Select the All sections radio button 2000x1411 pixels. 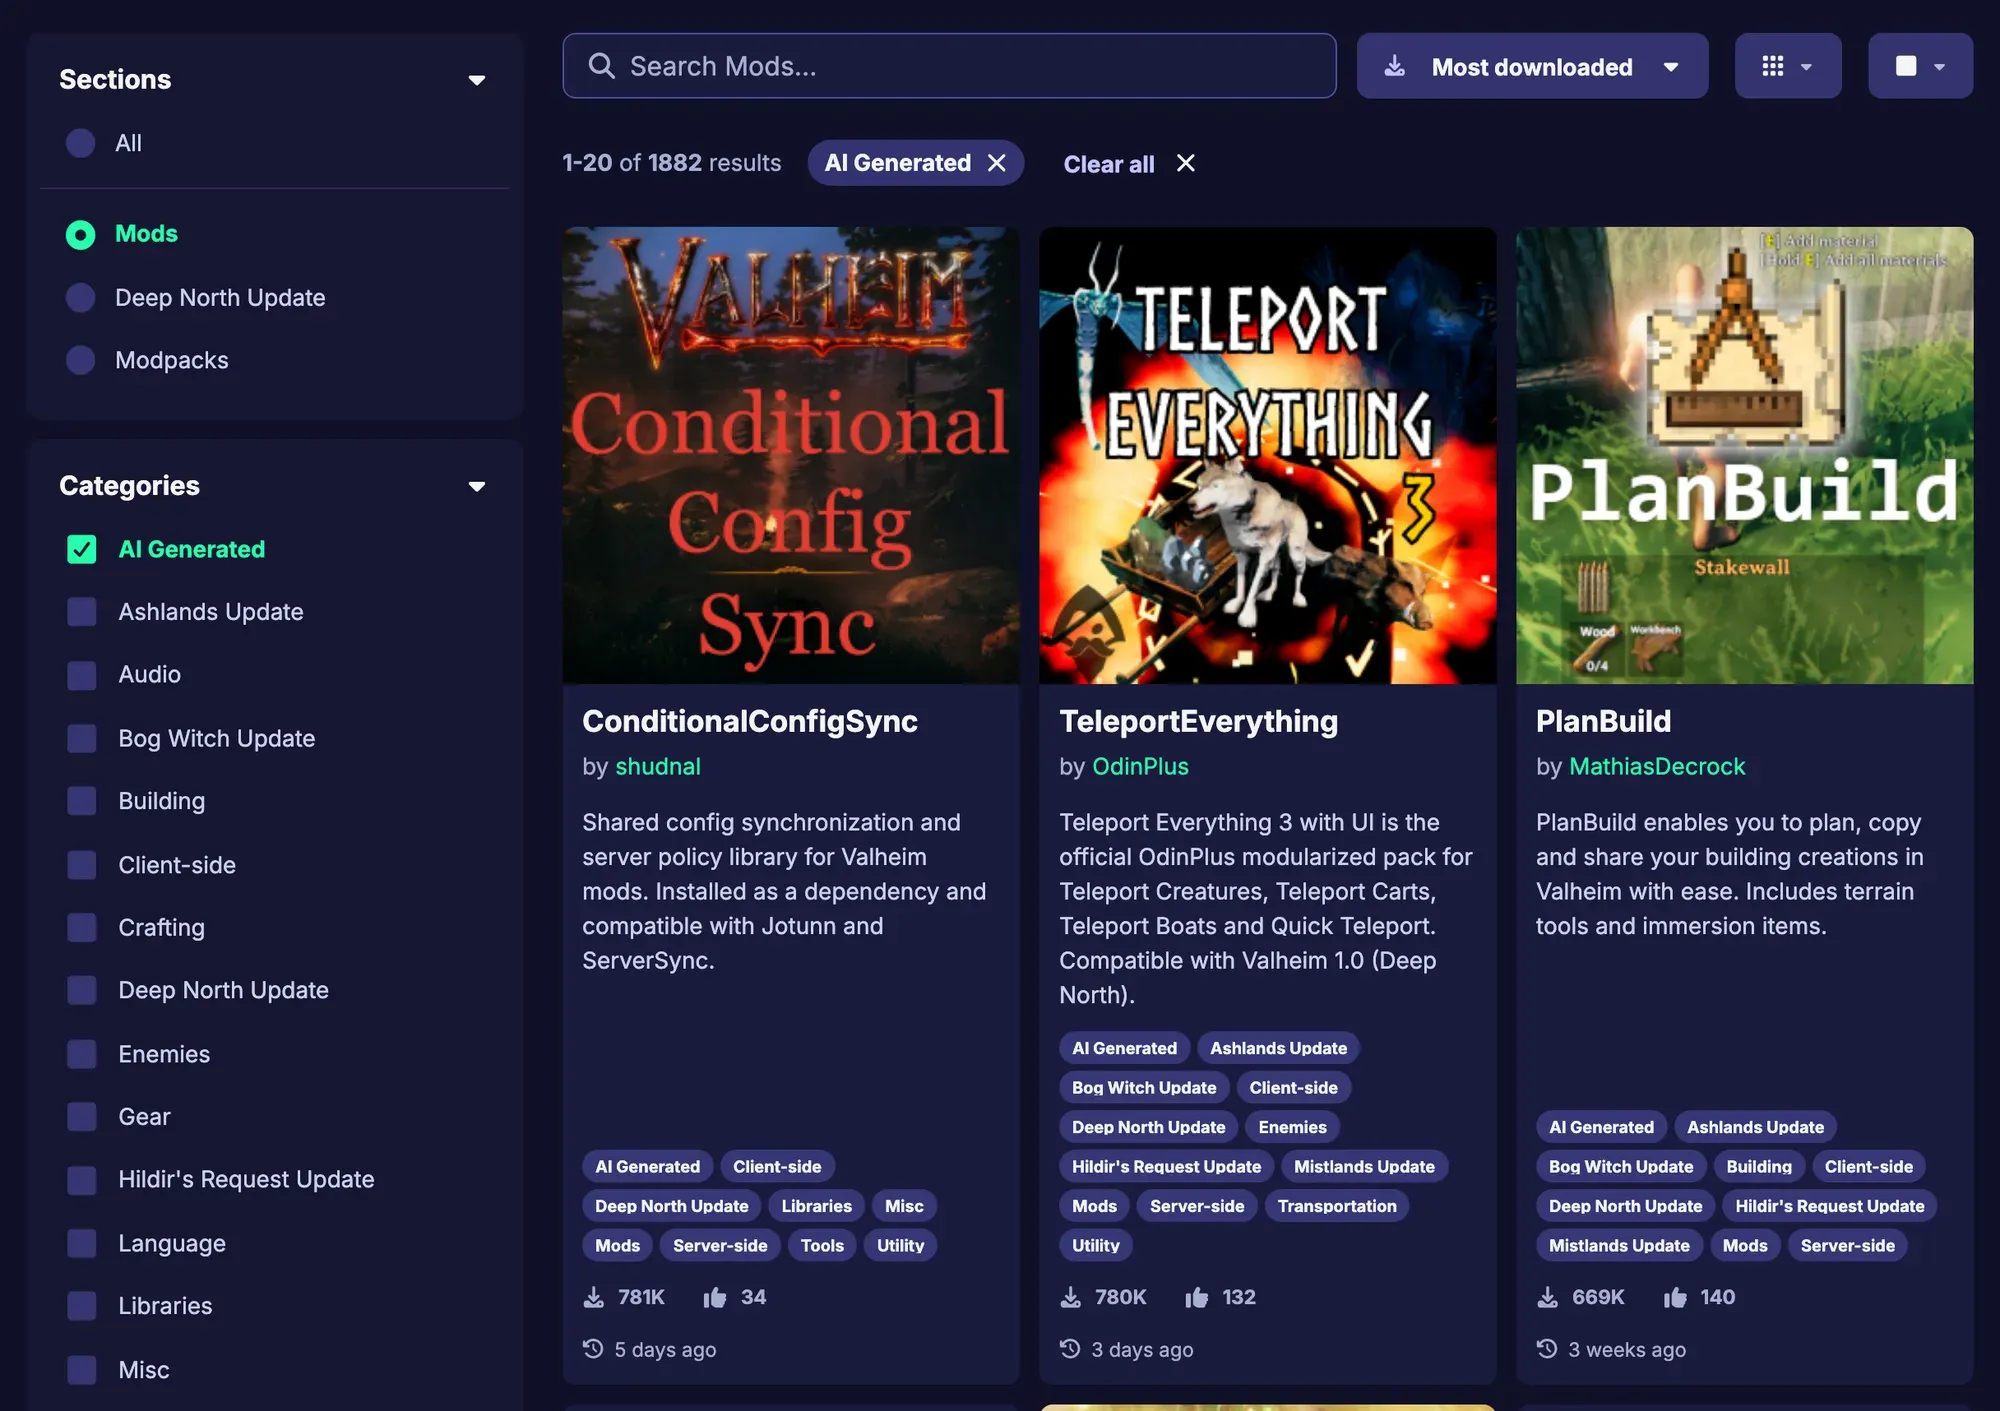click(81, 143)
